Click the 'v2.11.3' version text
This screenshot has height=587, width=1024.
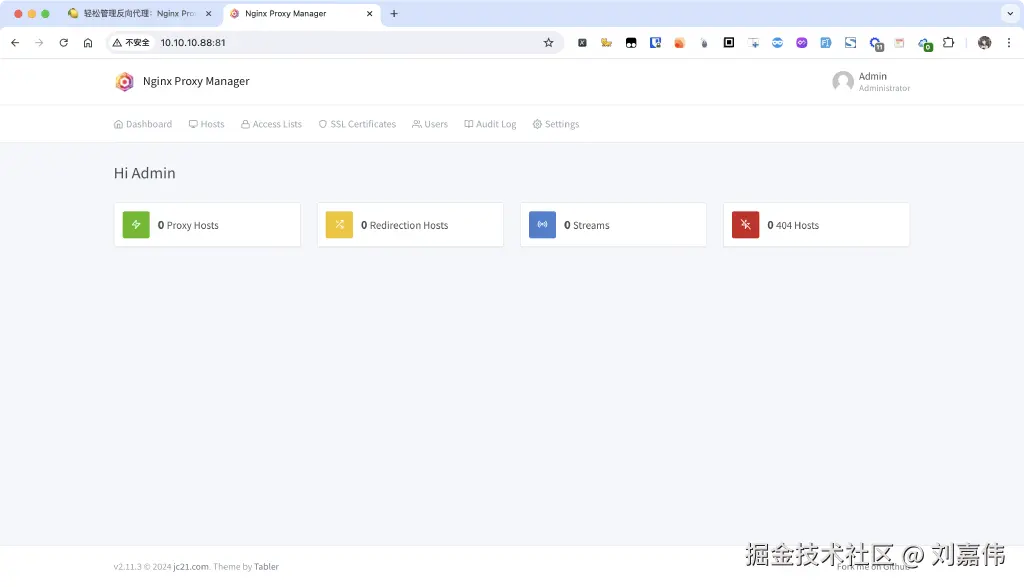pyautogui.click(x=127, y=567)
